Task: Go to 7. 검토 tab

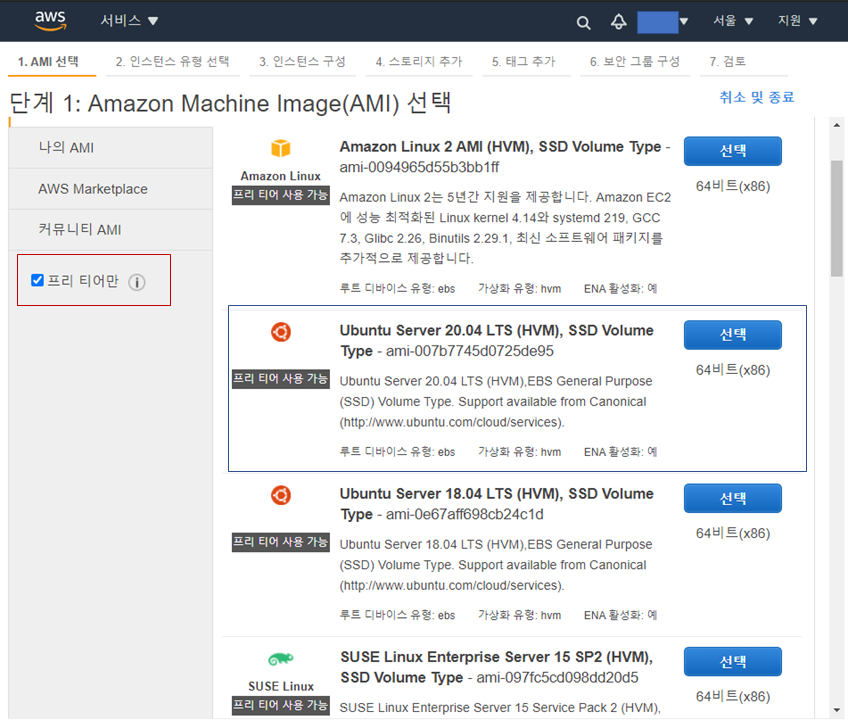Action: pos(727,62)
